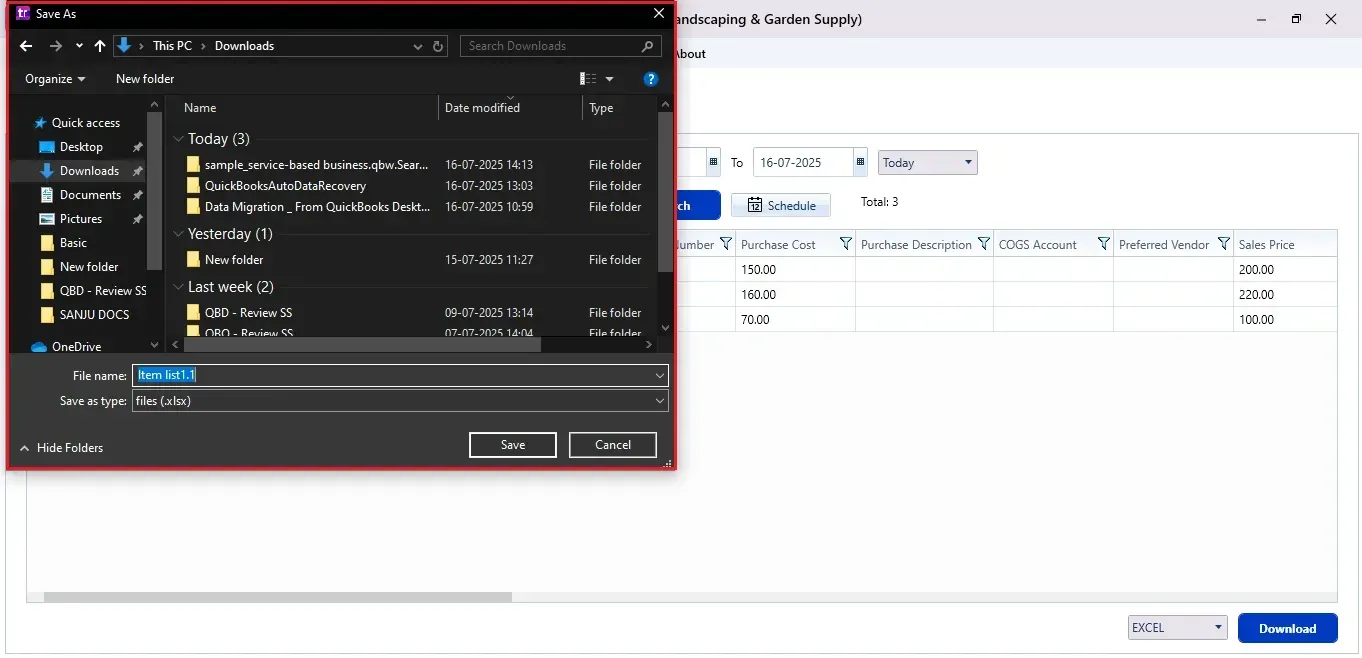Select QBD - Review SS in file list
The height and width of the screenshot is (658, 1362).
coord(248,313)
